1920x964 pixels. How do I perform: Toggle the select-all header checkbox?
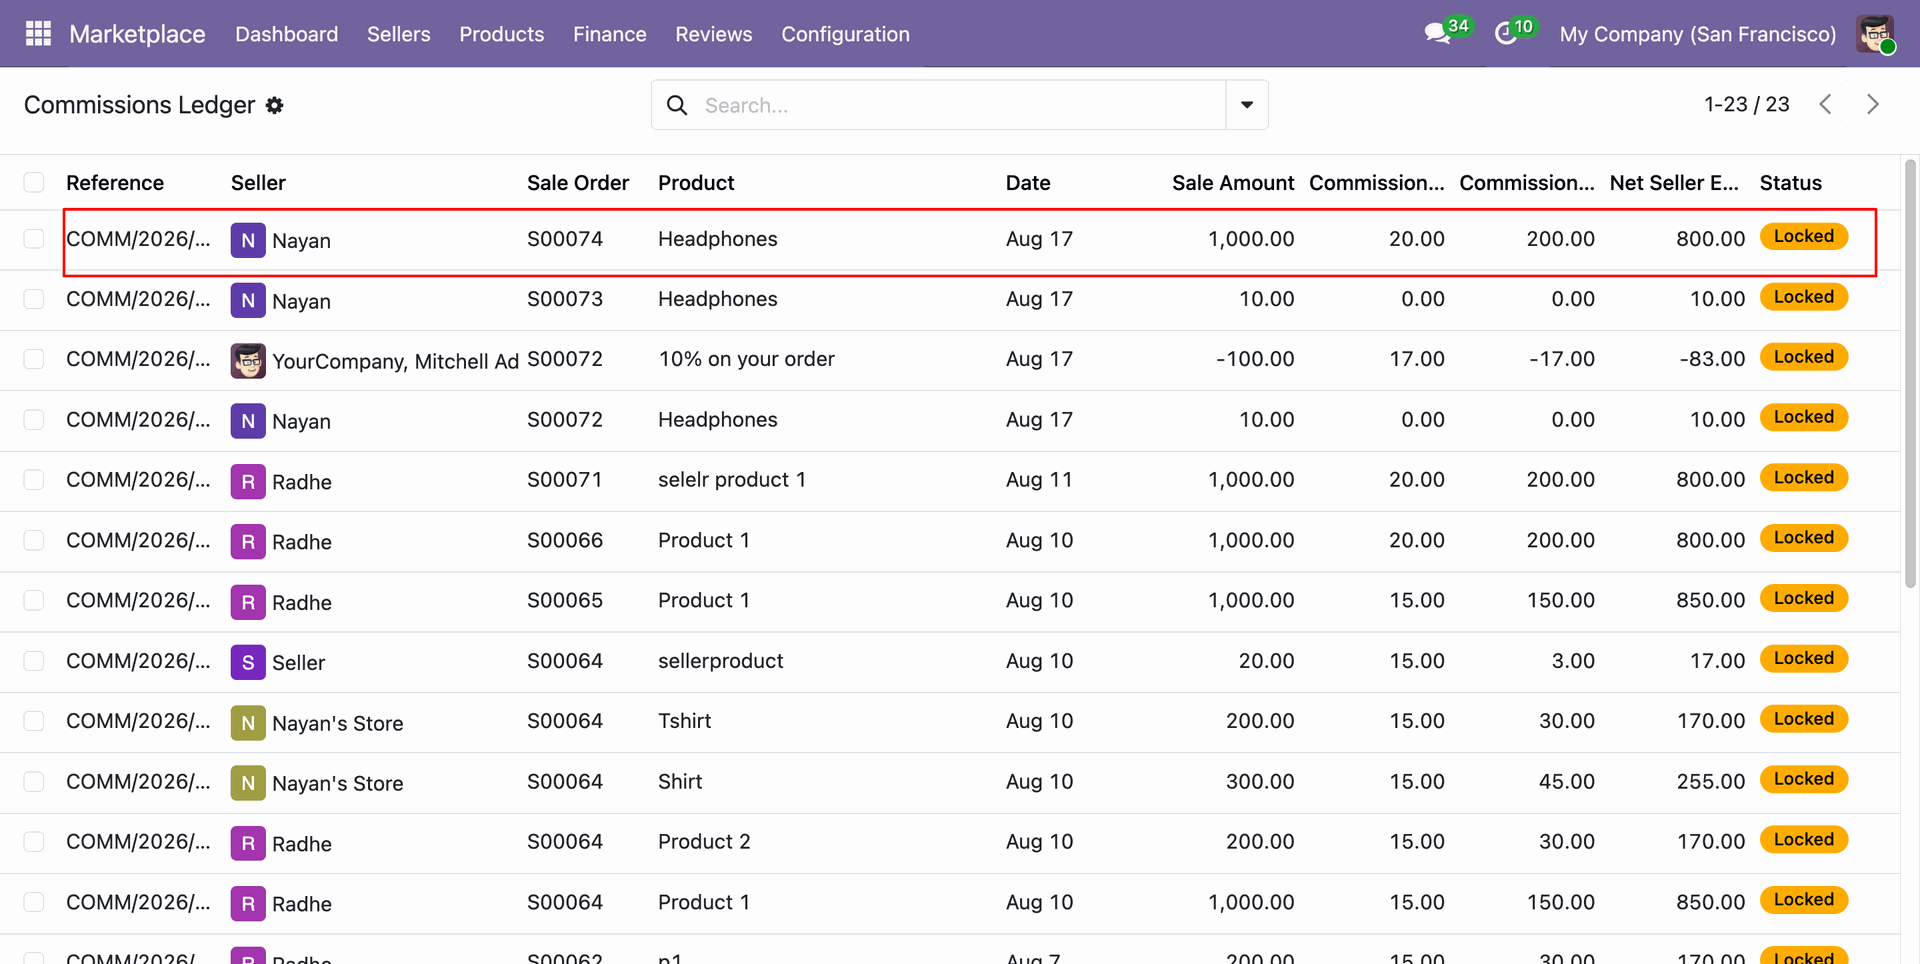[x=34, y=182]
